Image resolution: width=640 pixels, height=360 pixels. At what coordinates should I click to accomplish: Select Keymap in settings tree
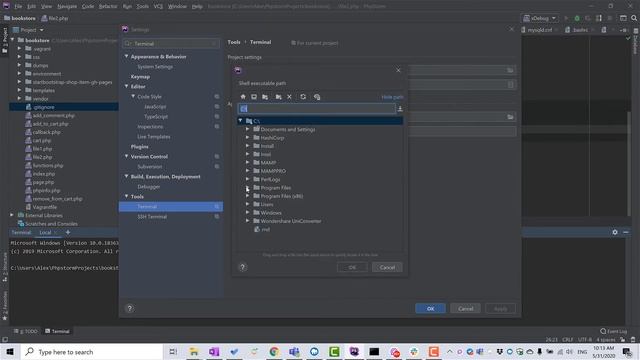click(140, 76)
